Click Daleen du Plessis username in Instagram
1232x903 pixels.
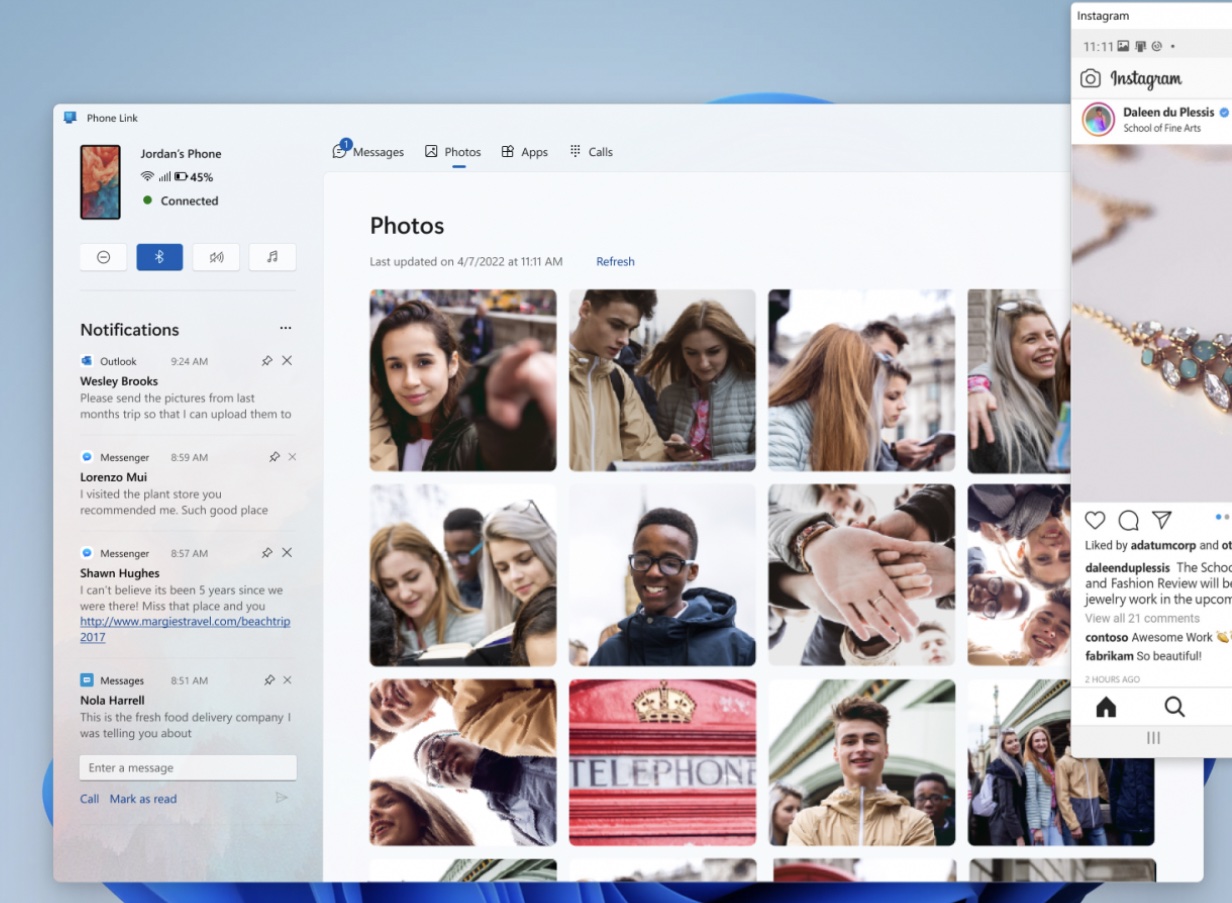1168,112
